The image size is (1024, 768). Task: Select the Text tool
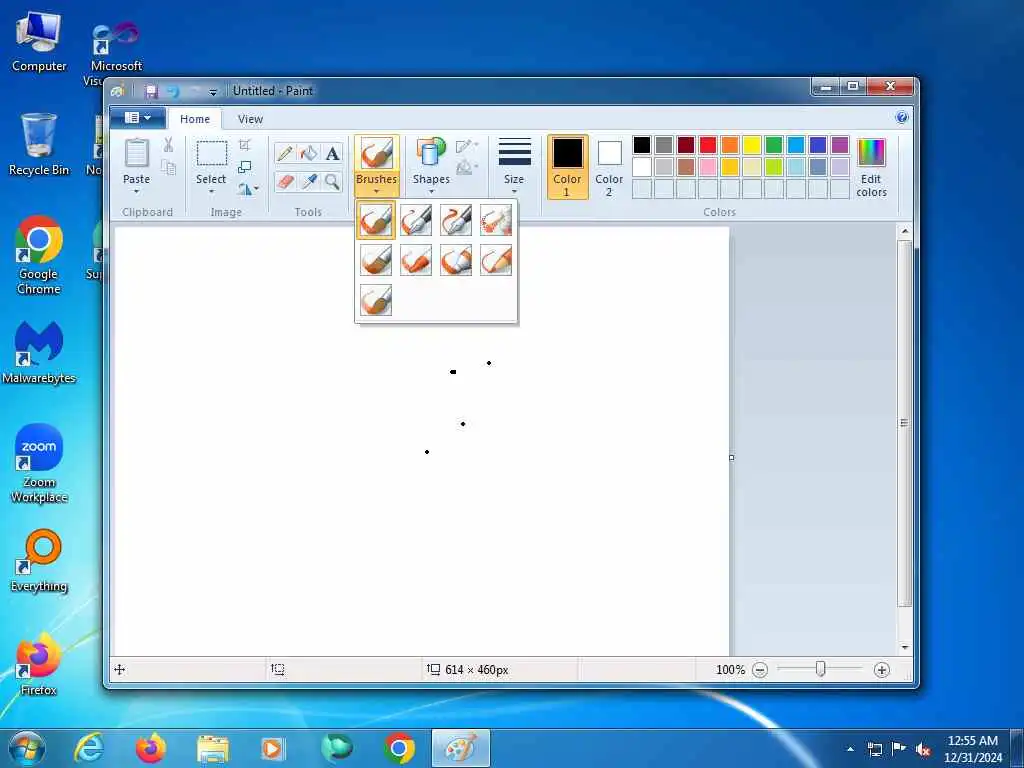(332, 153)
